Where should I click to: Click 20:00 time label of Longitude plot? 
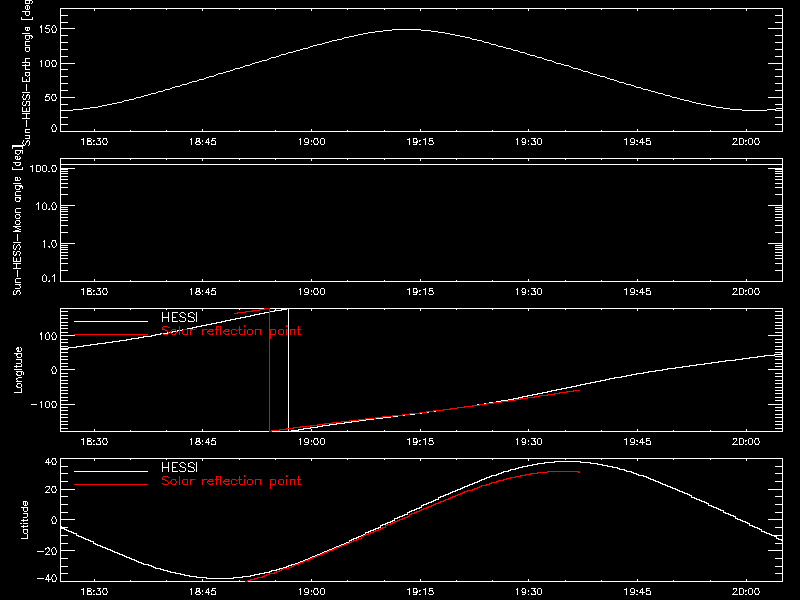click(x=746, y=442)
